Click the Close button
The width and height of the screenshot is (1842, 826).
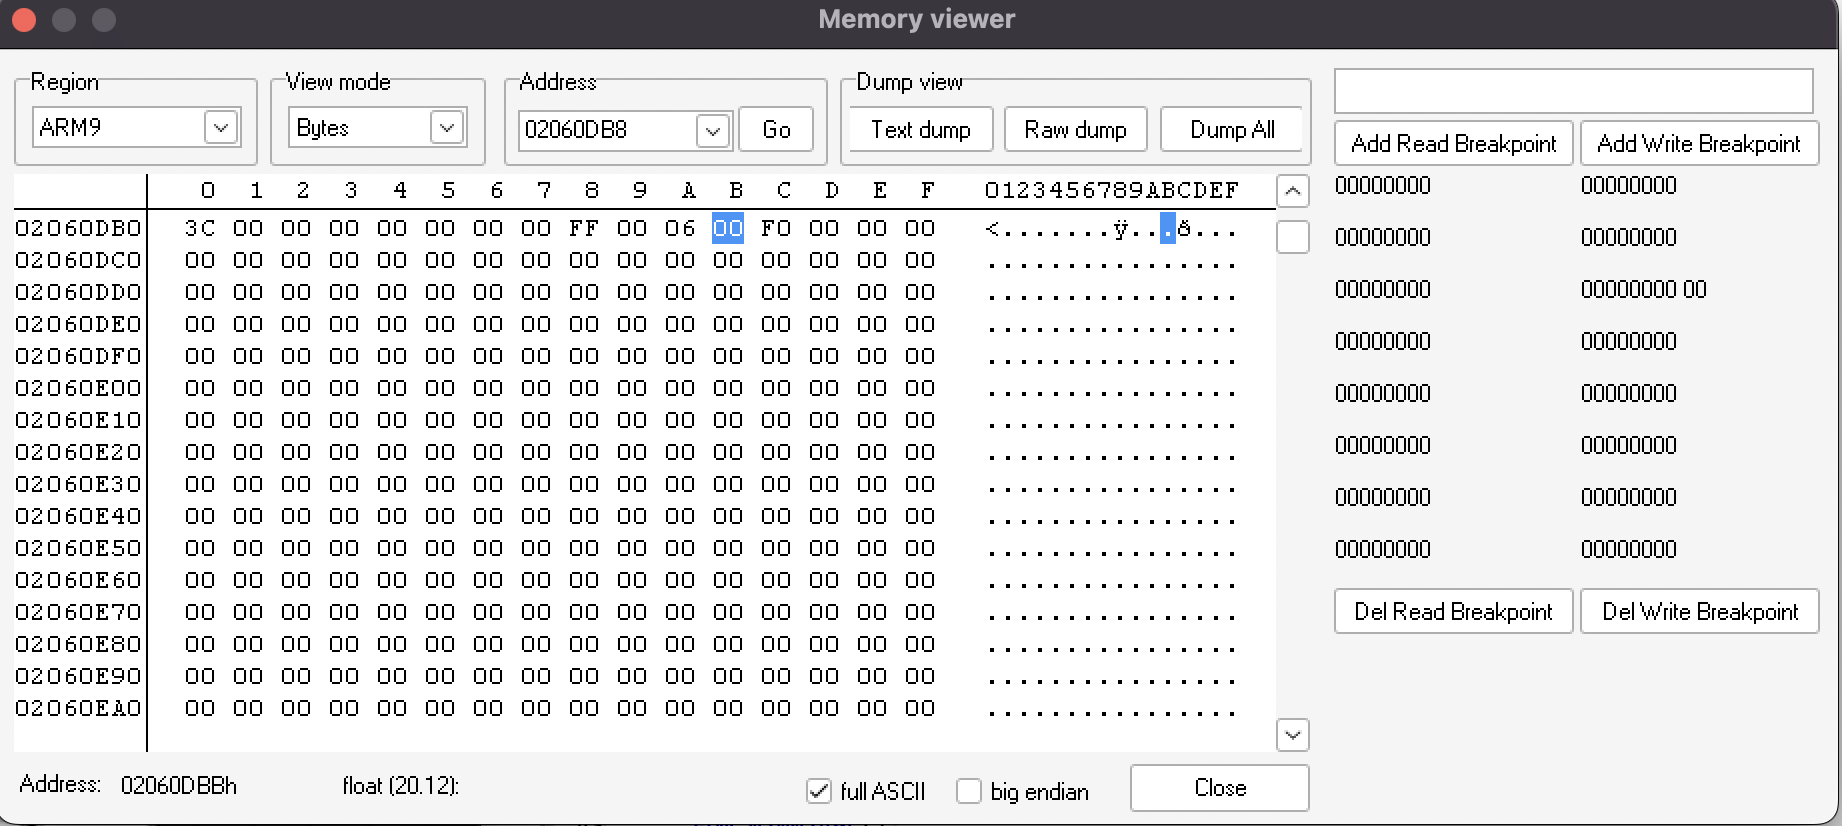pyautogui.click(x=1219, y=788)
